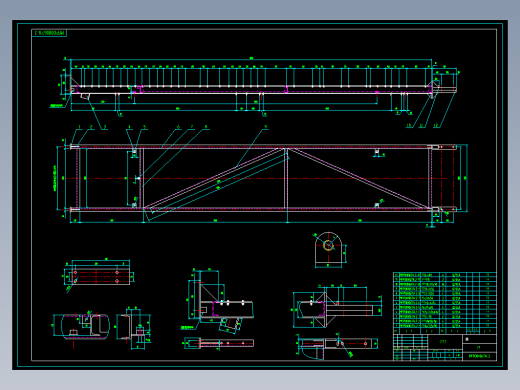Click part balloon number 3 leader label
Image resolution: width=520 pixels, height=390 pixels.
click(105, 127)
